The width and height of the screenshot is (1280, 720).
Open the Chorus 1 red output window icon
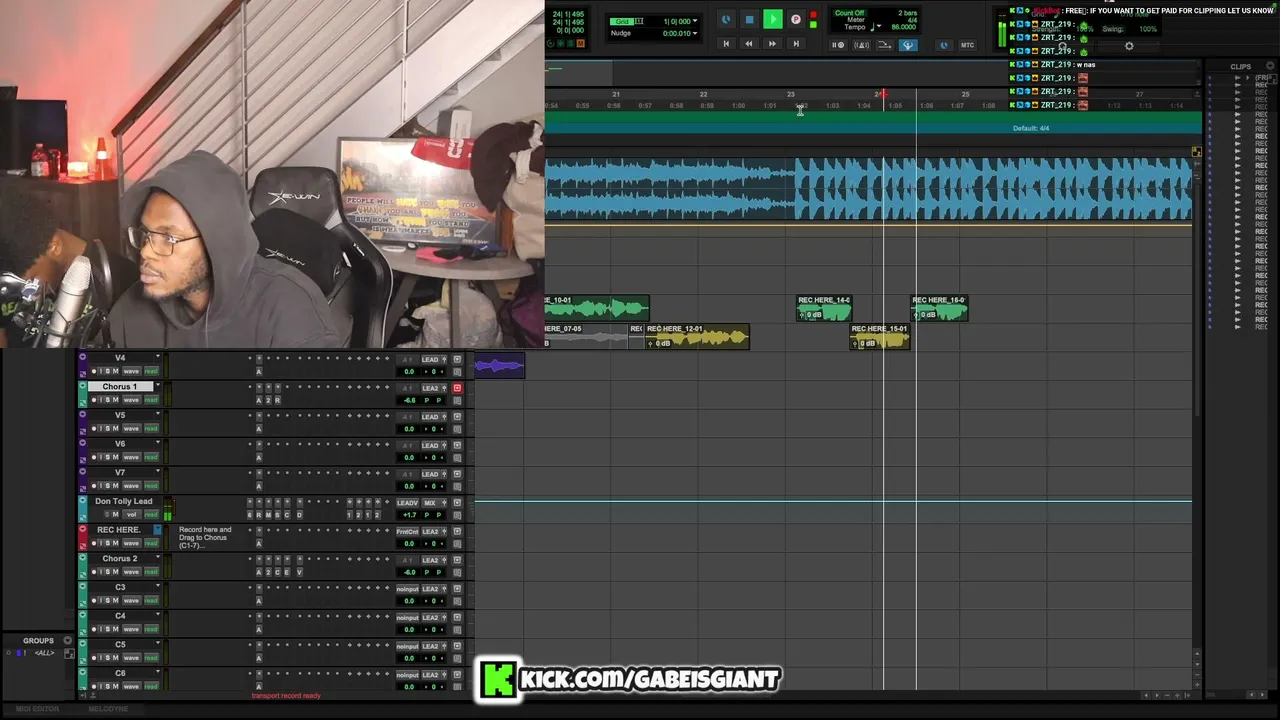(457, 388)
